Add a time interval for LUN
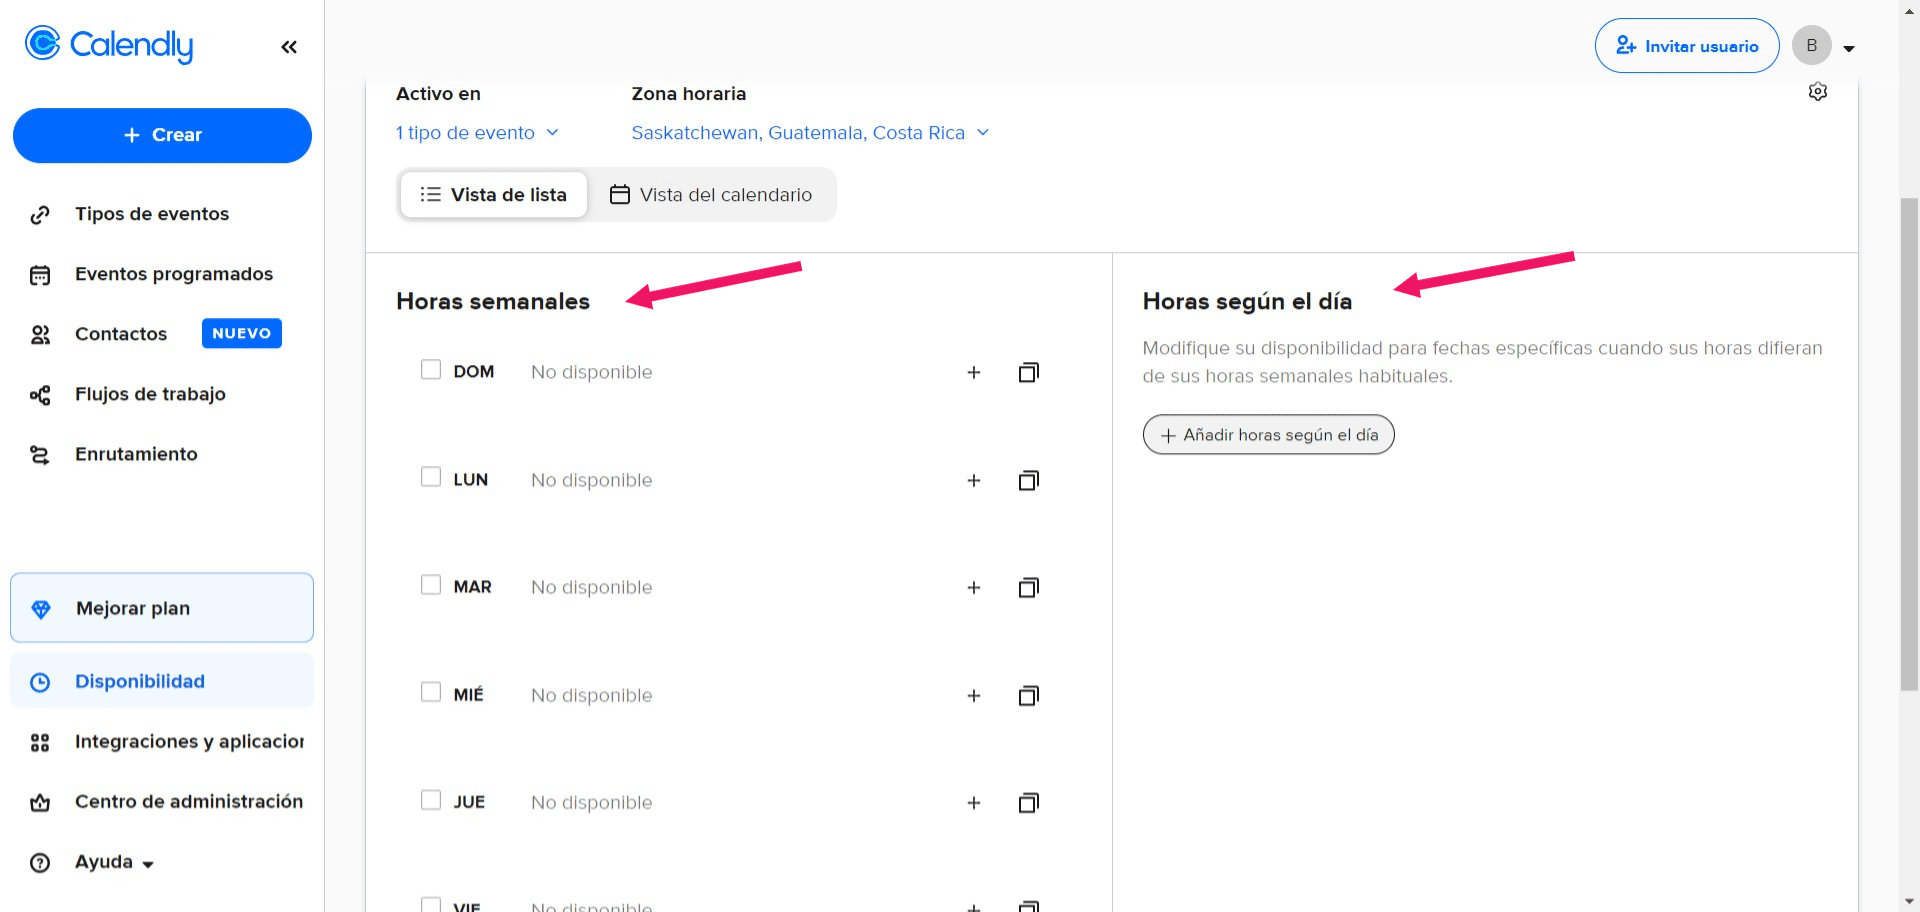This screenshot has width=1920, height=912. pyautogui.click(x=974, y=480)
